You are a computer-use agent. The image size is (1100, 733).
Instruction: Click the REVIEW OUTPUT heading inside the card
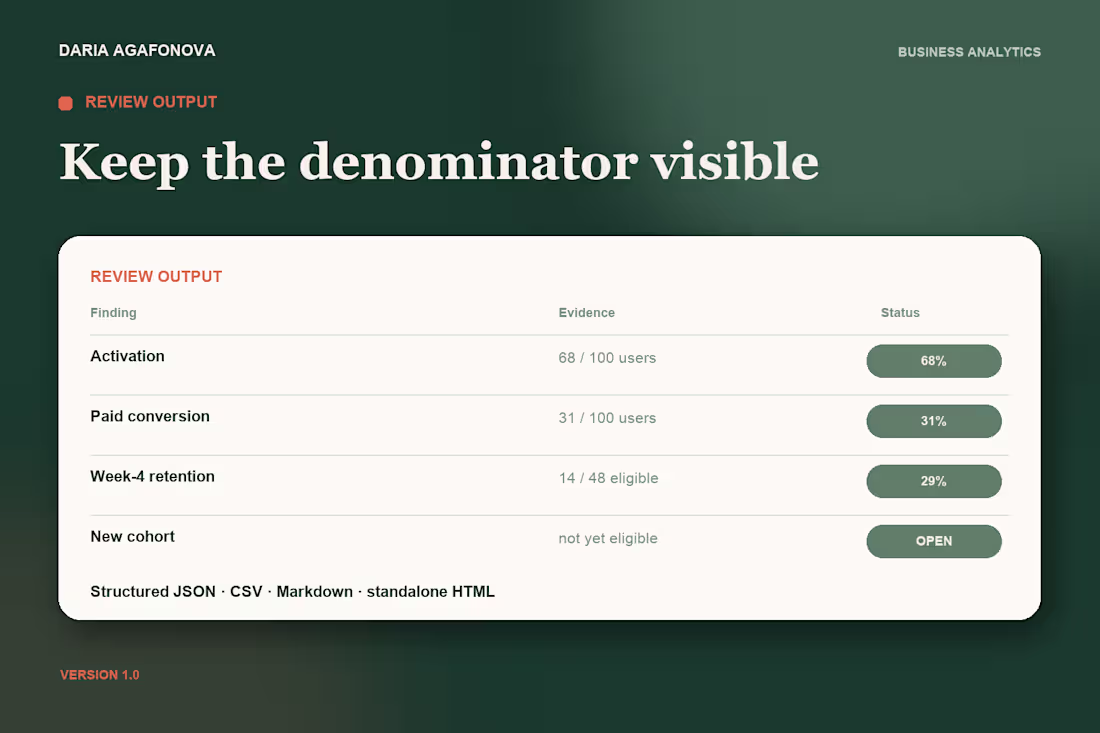156,276
